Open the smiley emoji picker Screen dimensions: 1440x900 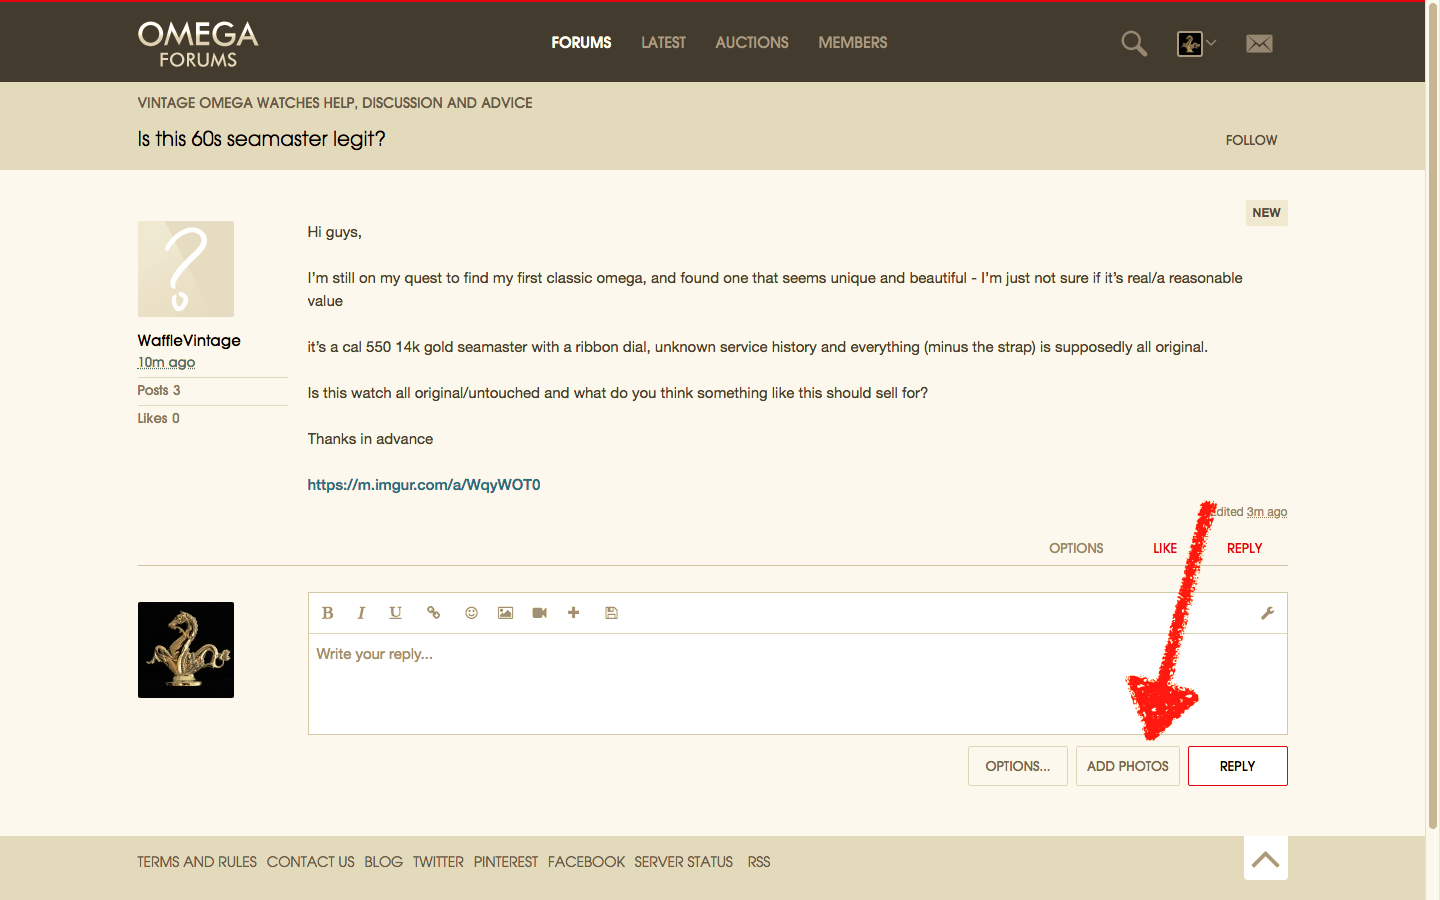click(x=471, y=613)
